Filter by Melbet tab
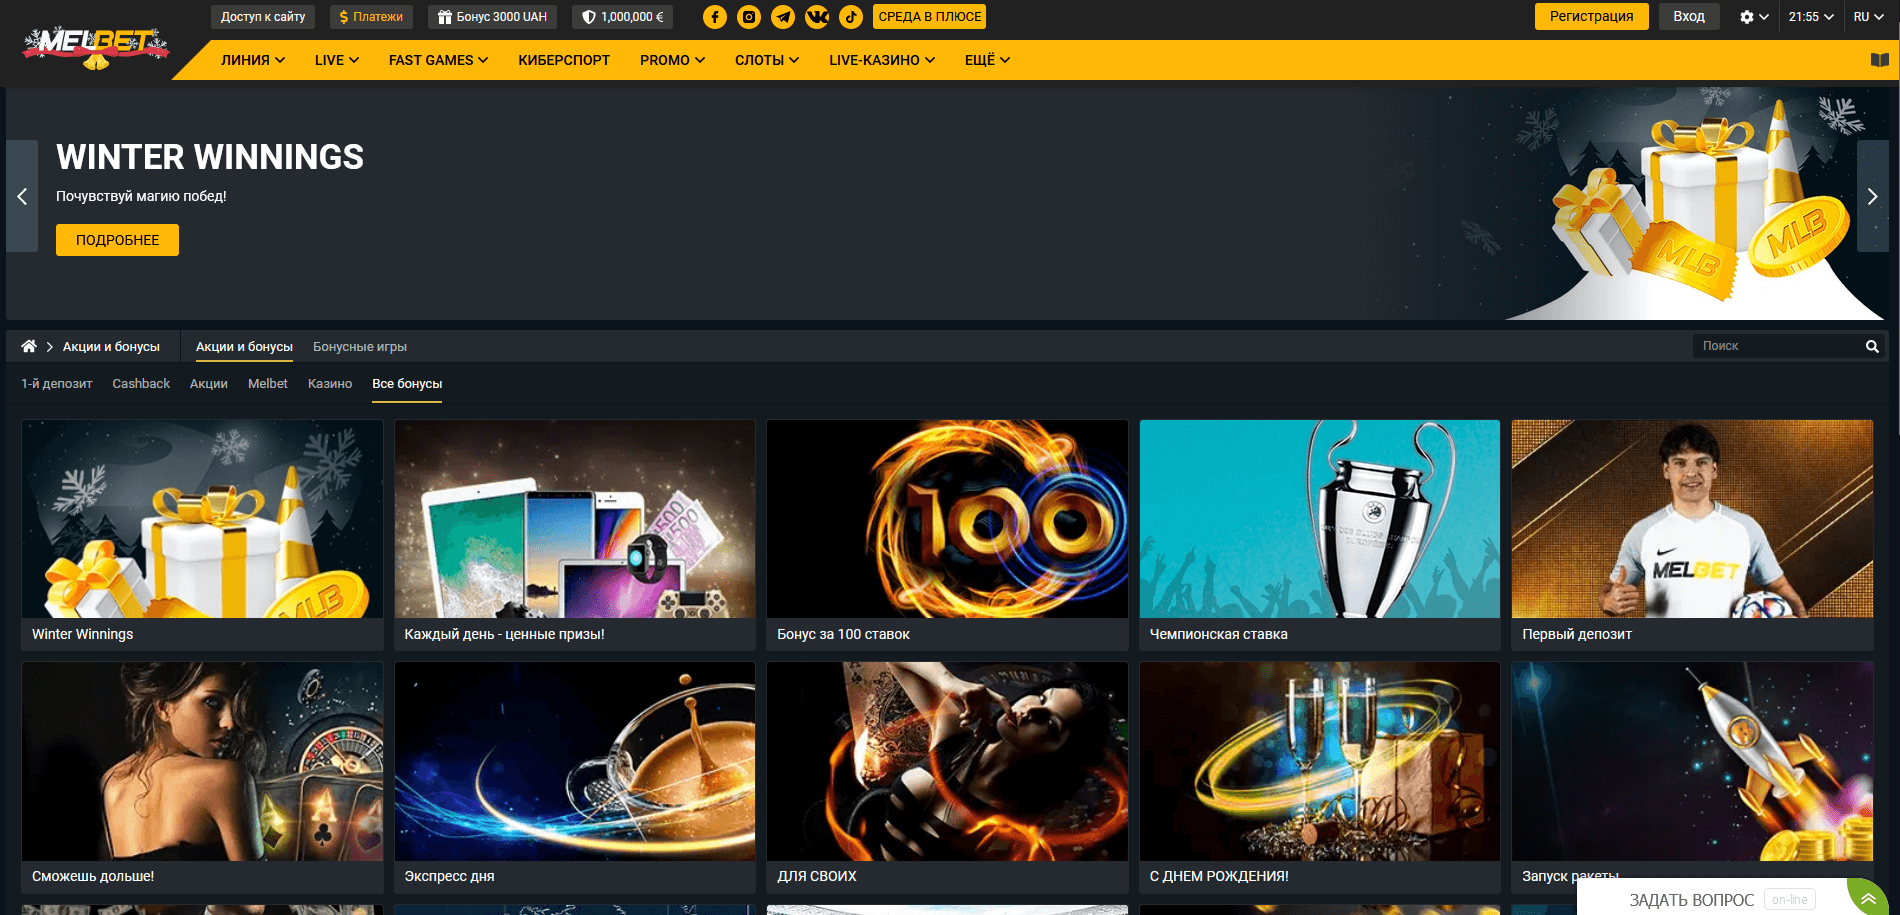 tap(268, 384)
